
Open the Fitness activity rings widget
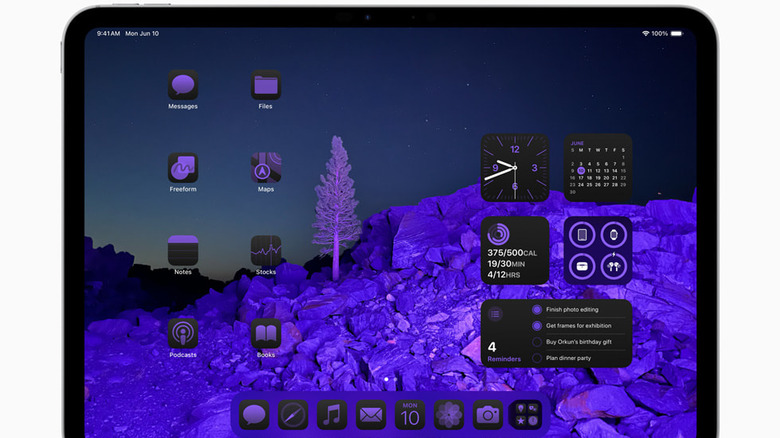[x=515, y=250]
